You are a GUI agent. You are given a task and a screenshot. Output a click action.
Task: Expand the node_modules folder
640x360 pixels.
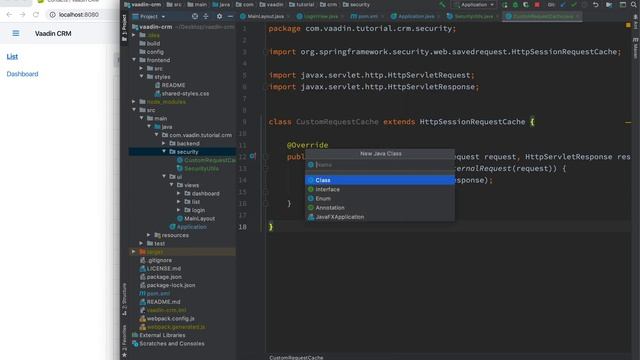[x=134, y=102]
